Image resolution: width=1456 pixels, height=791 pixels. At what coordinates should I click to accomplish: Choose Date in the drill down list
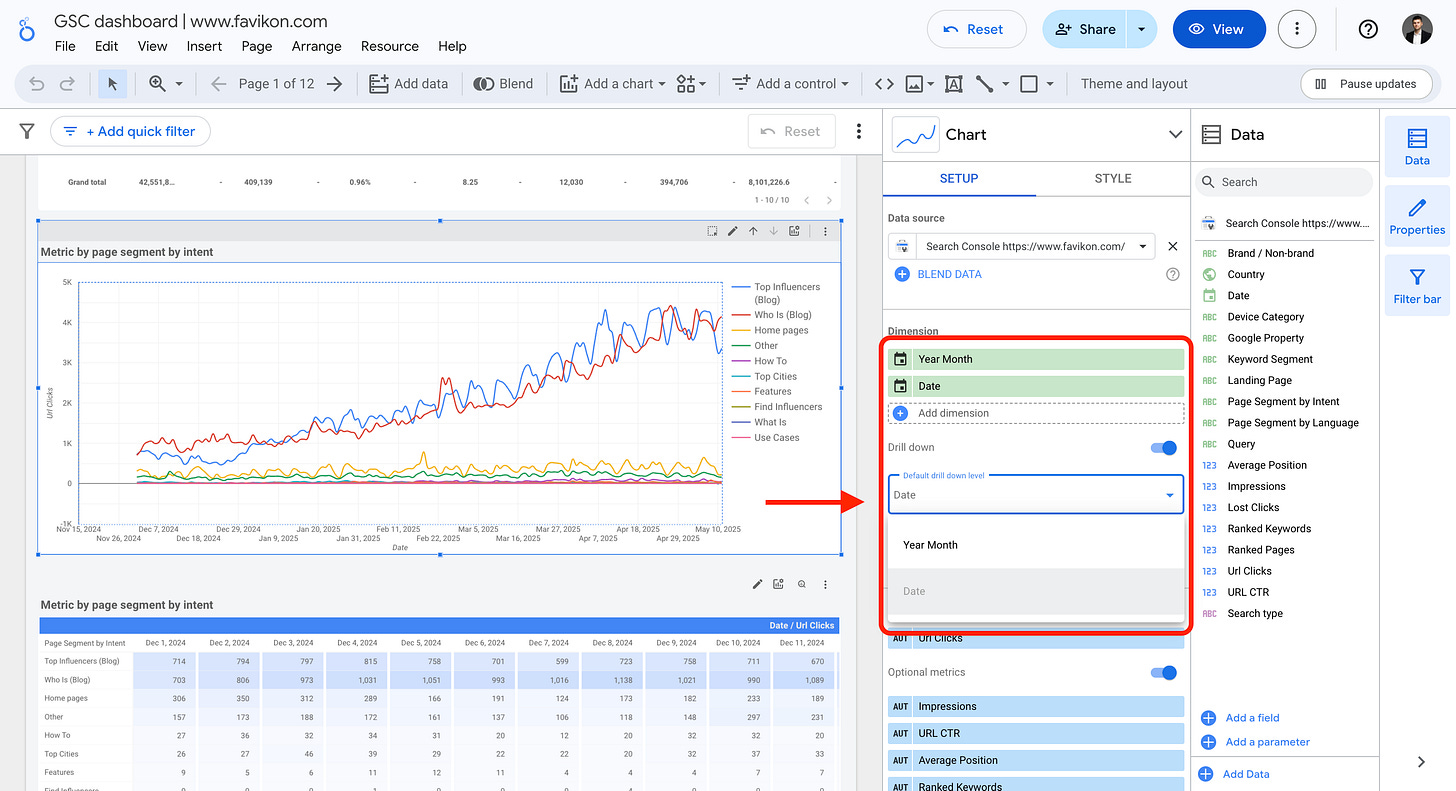tap(1035, 591)
